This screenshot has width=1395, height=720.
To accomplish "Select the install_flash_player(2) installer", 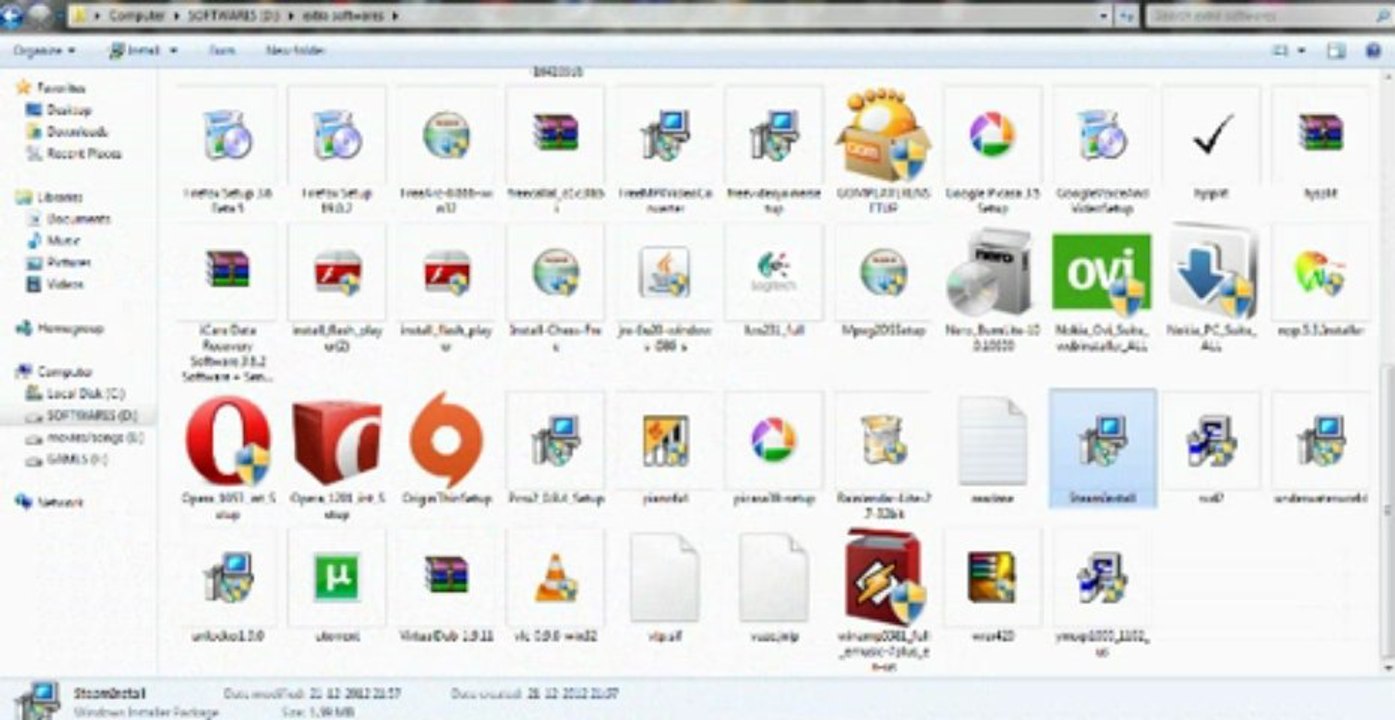I will (336, 271).
